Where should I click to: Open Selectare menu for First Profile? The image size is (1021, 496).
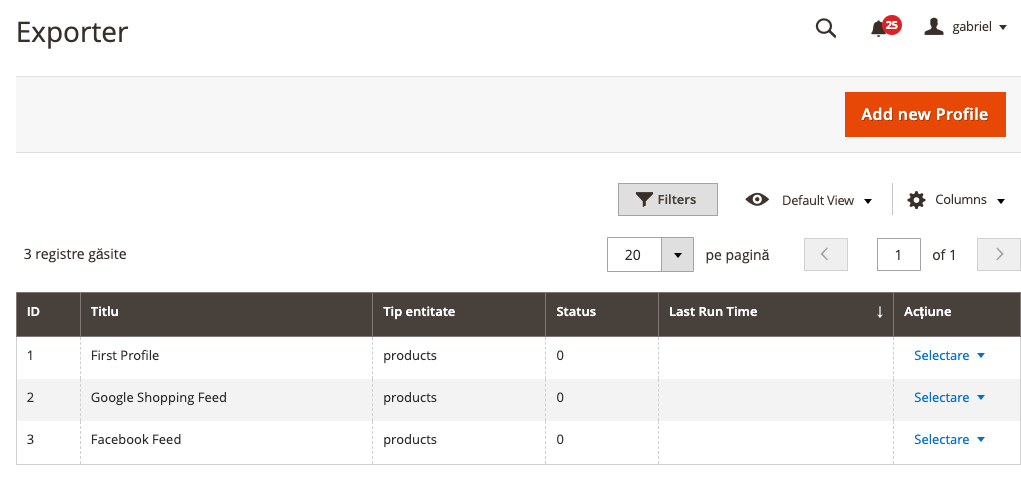point(949,355)
